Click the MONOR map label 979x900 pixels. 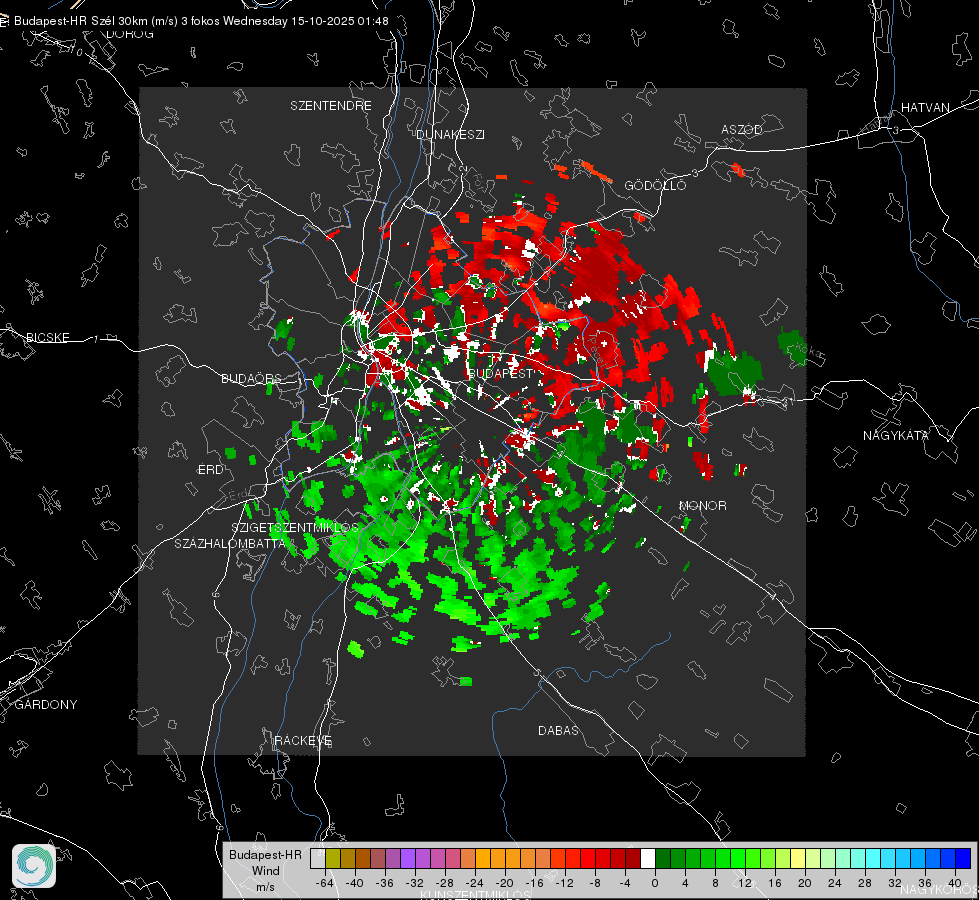point(702,505)
